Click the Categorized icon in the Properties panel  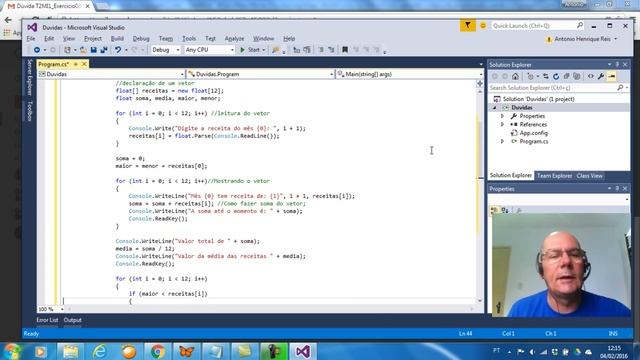(x=495, y=210)
